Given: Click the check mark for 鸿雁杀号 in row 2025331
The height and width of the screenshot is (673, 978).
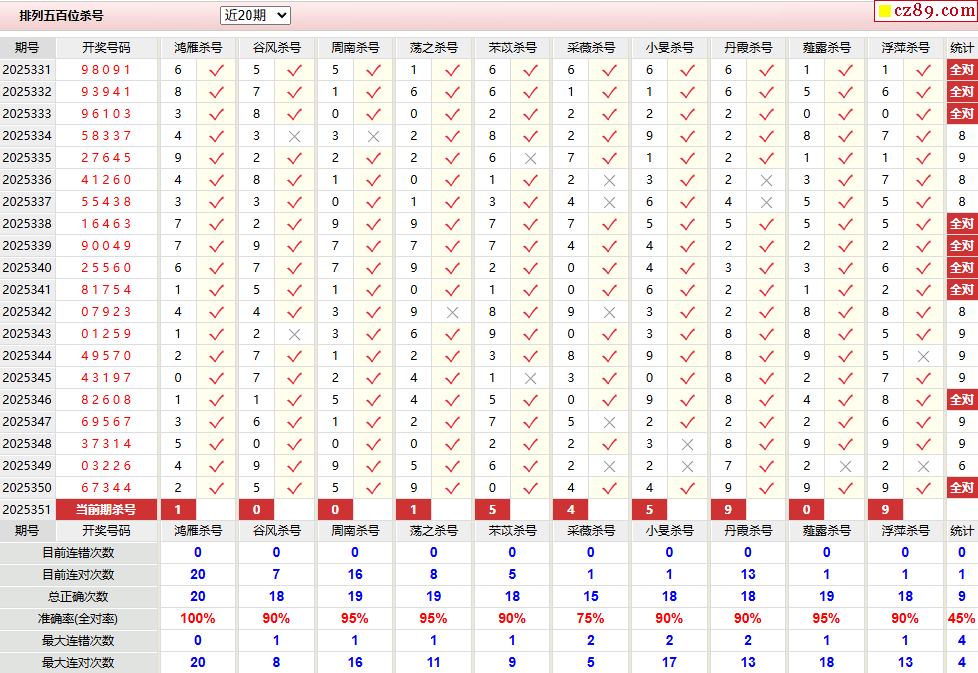Looking at the screenshot, I should click(216, 70).
